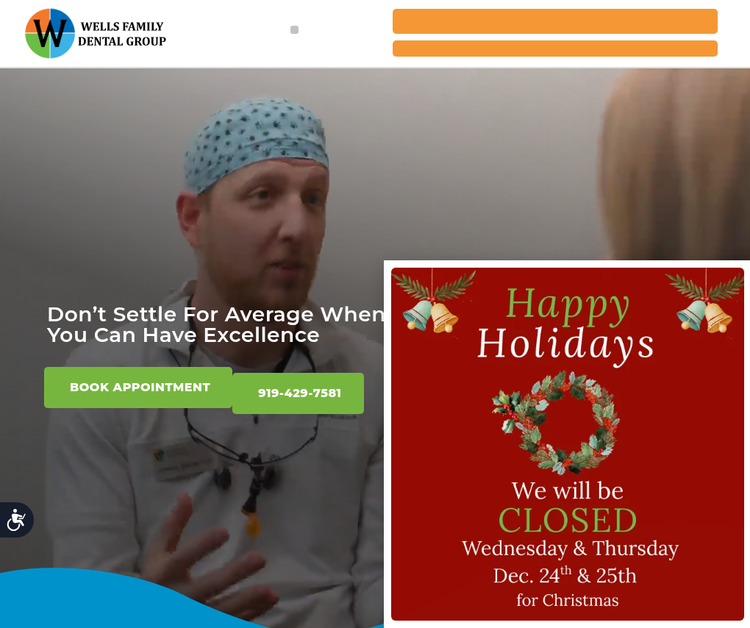Select the thin lower orange header bar

point(555,48)
